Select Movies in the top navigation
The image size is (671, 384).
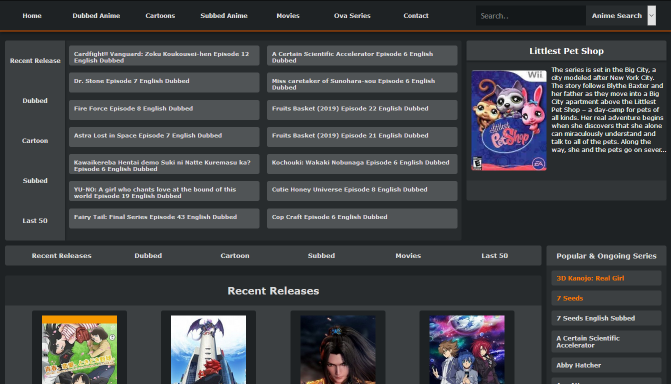[288, 16]
